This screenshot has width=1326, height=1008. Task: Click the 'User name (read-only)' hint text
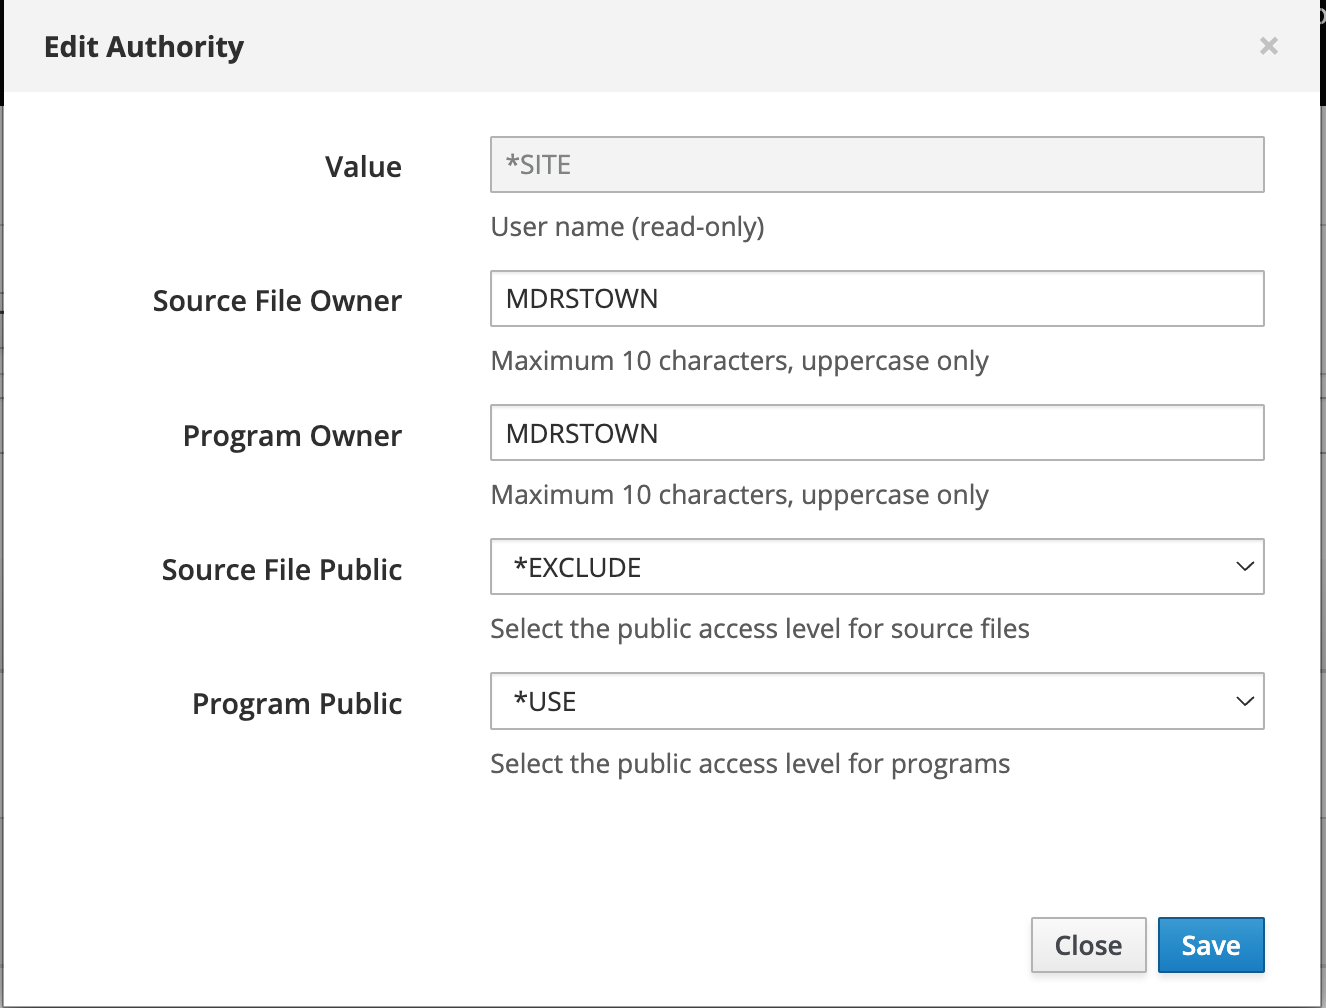(627, 227)
